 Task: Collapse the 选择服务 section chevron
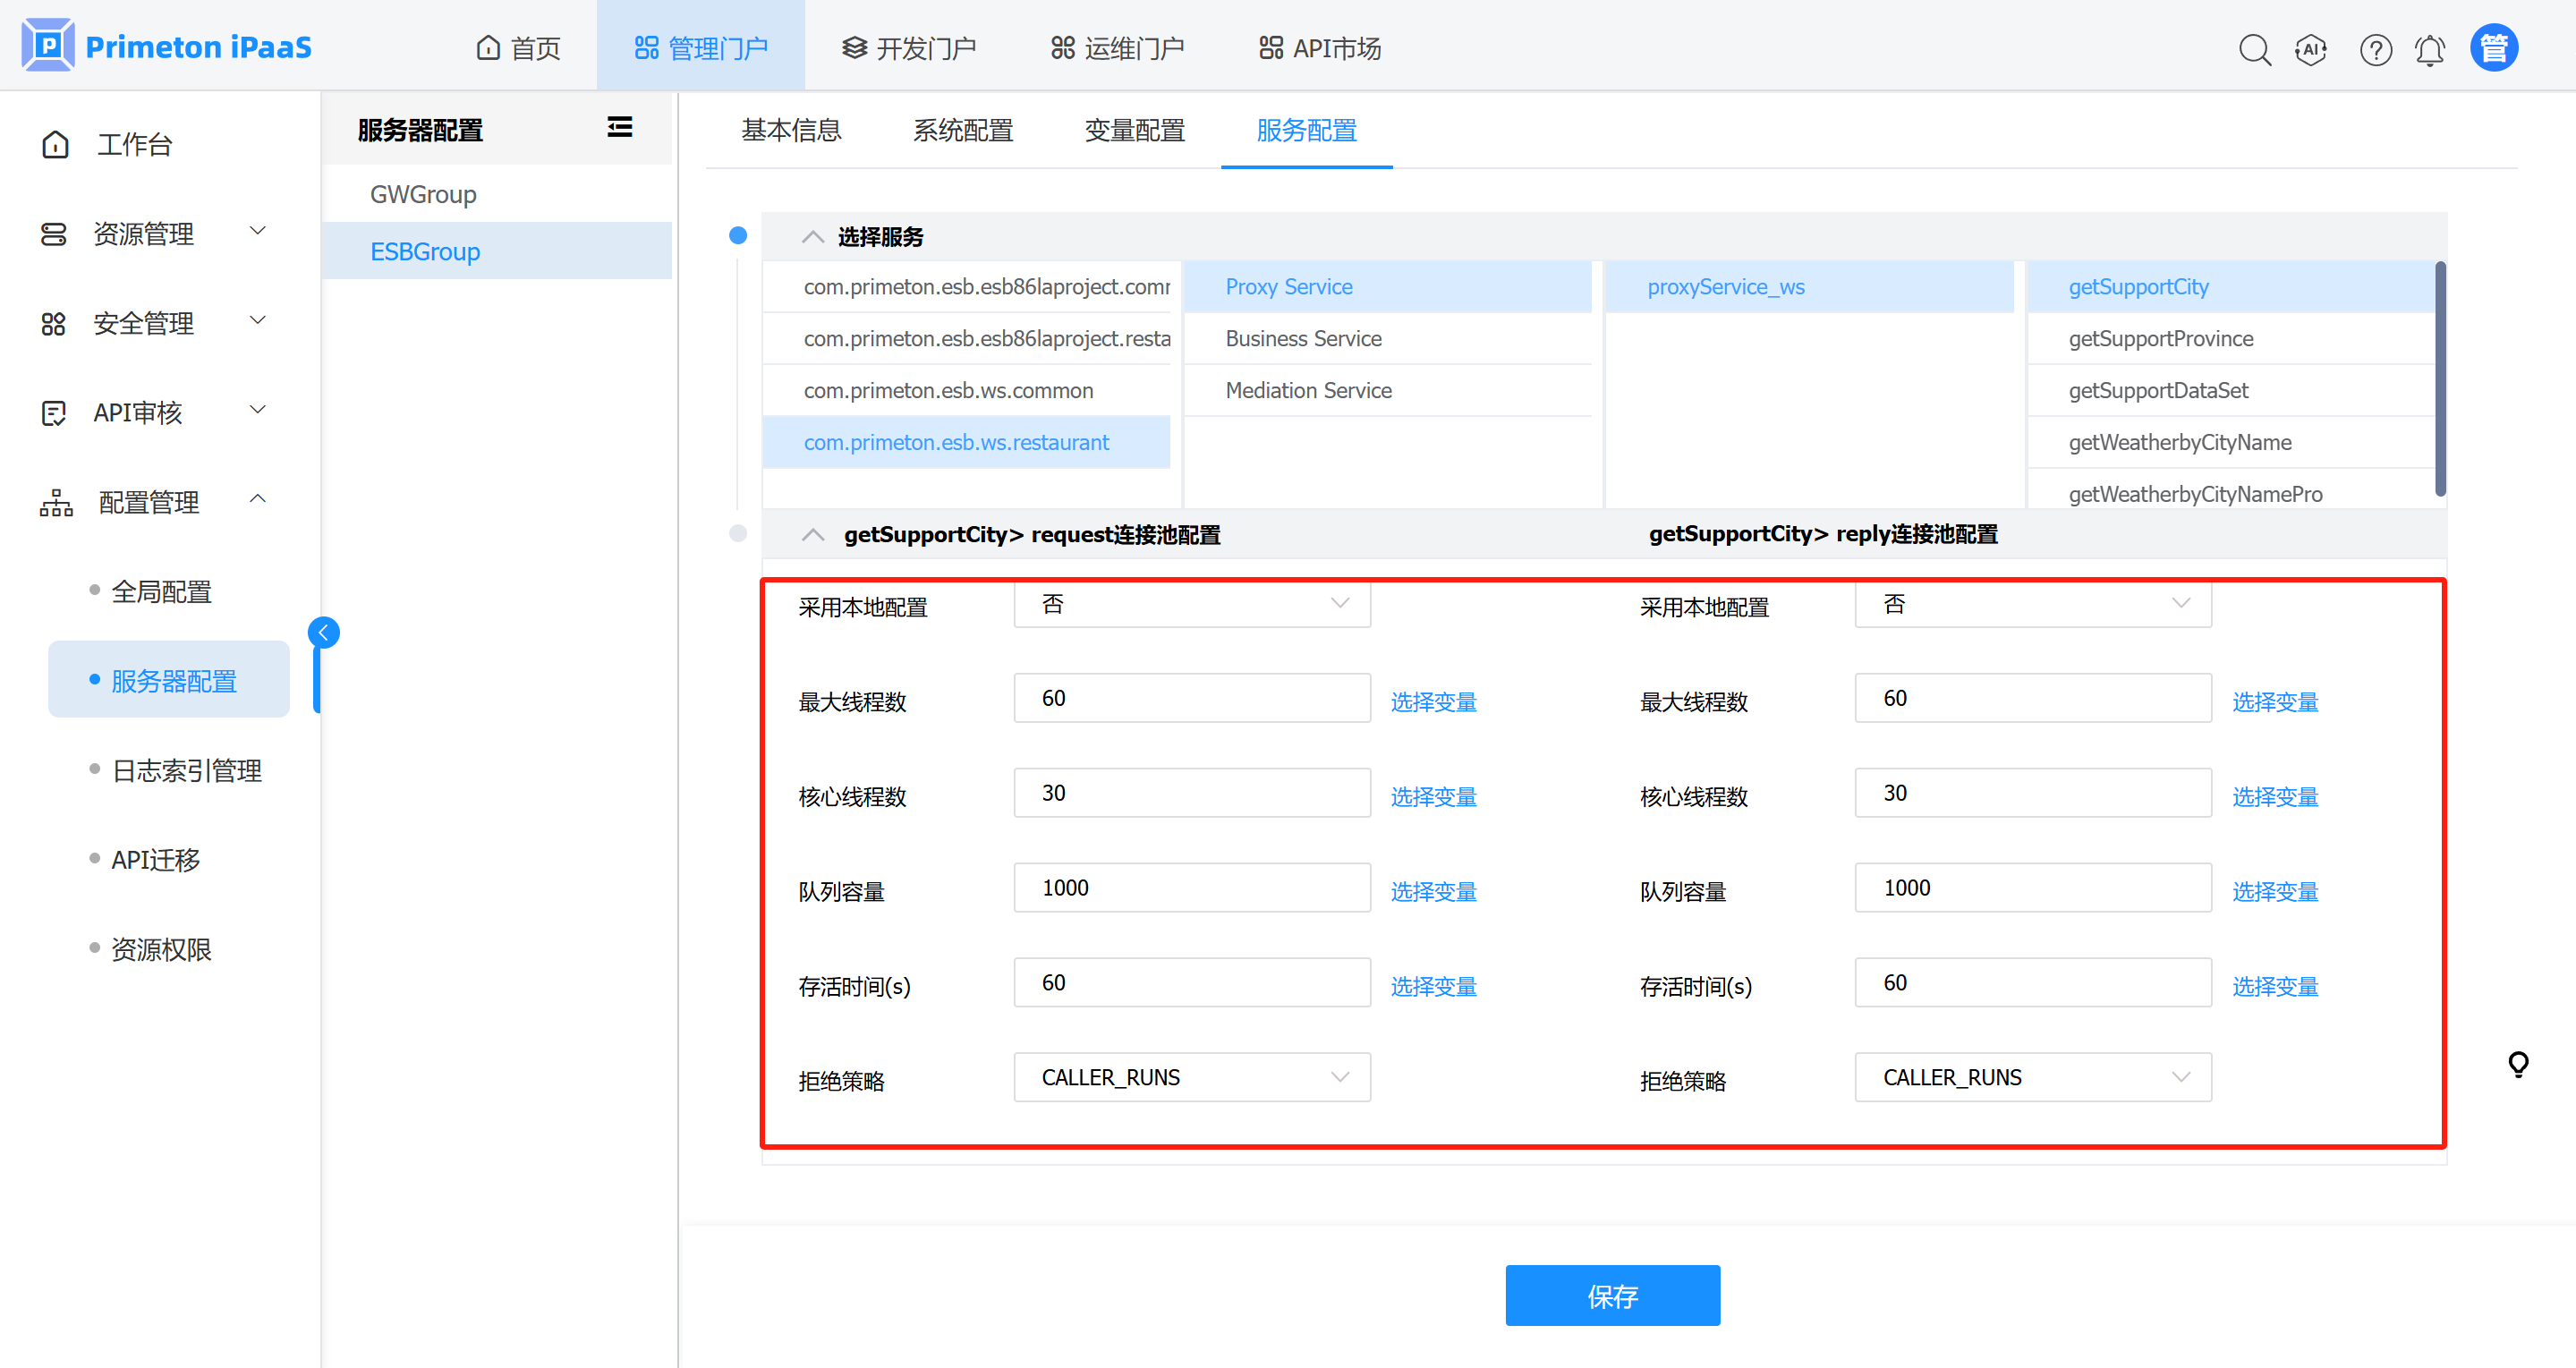pos(813,237)
